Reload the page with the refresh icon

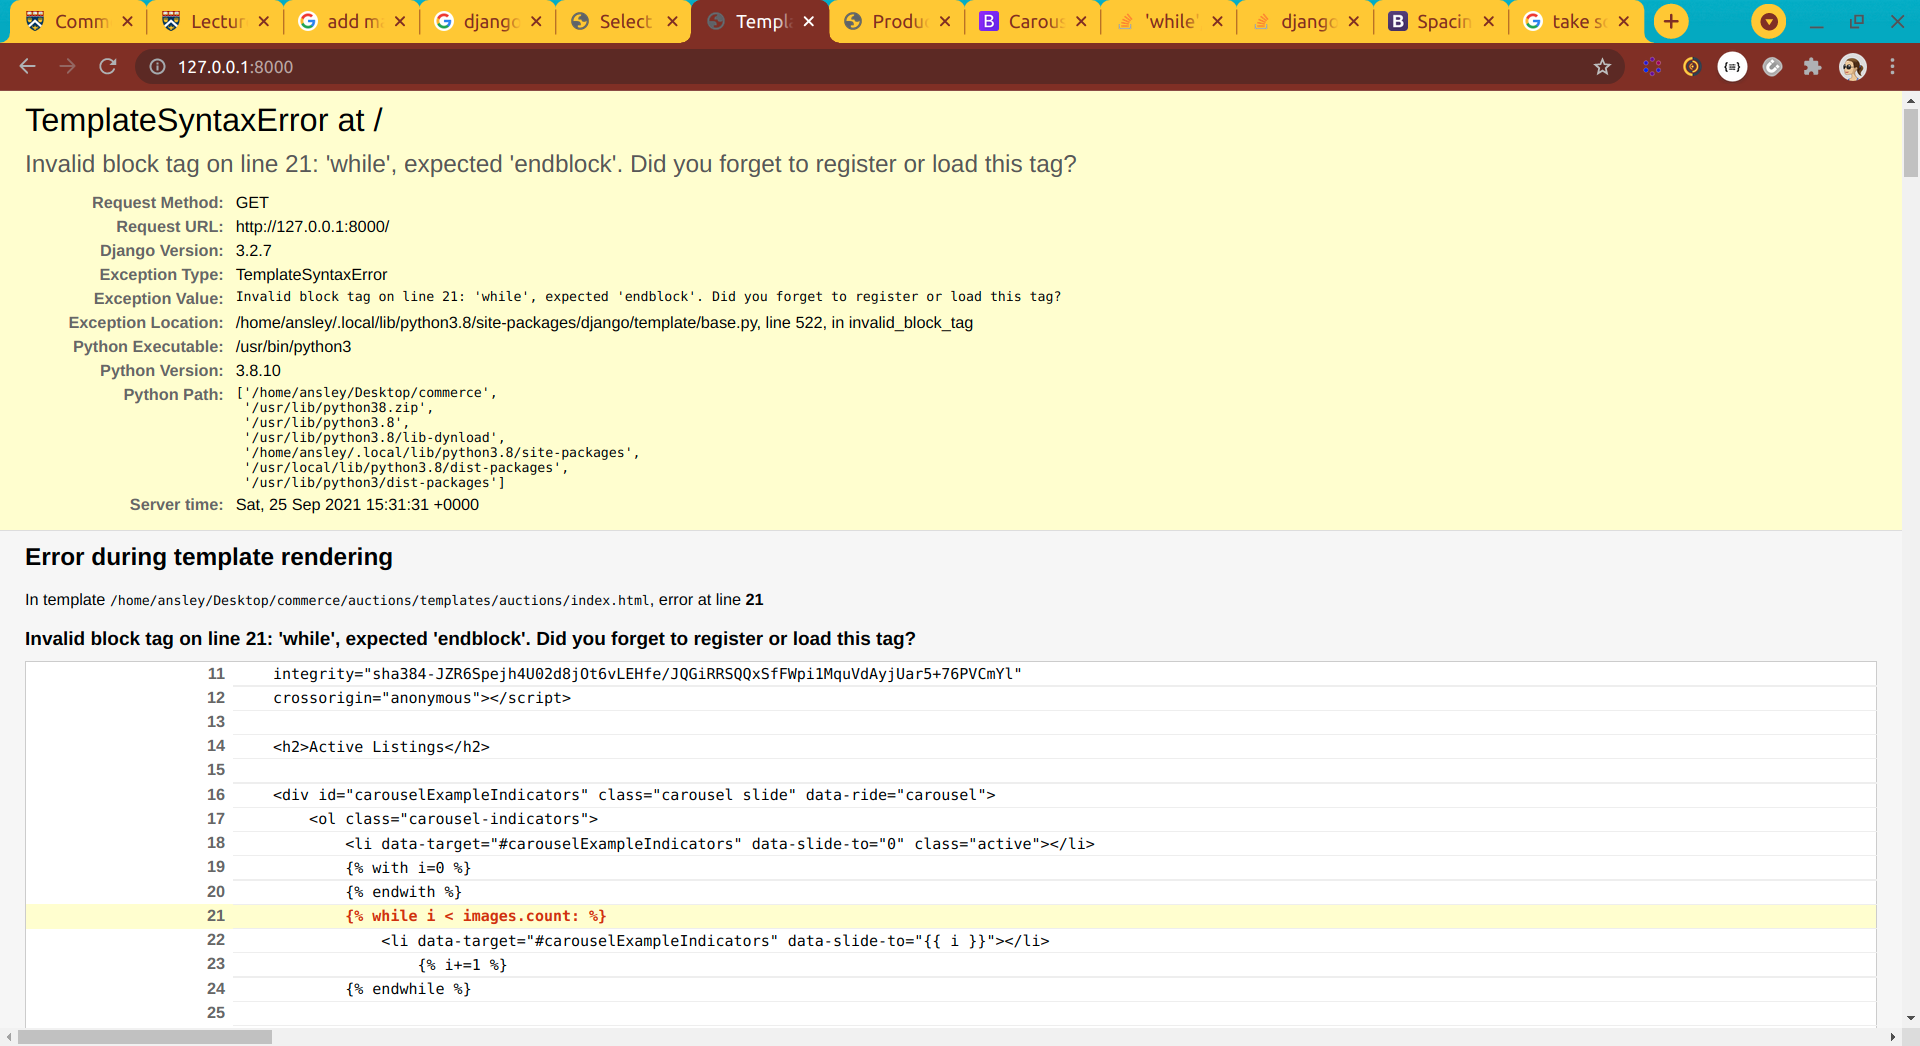tap(108, 67)
